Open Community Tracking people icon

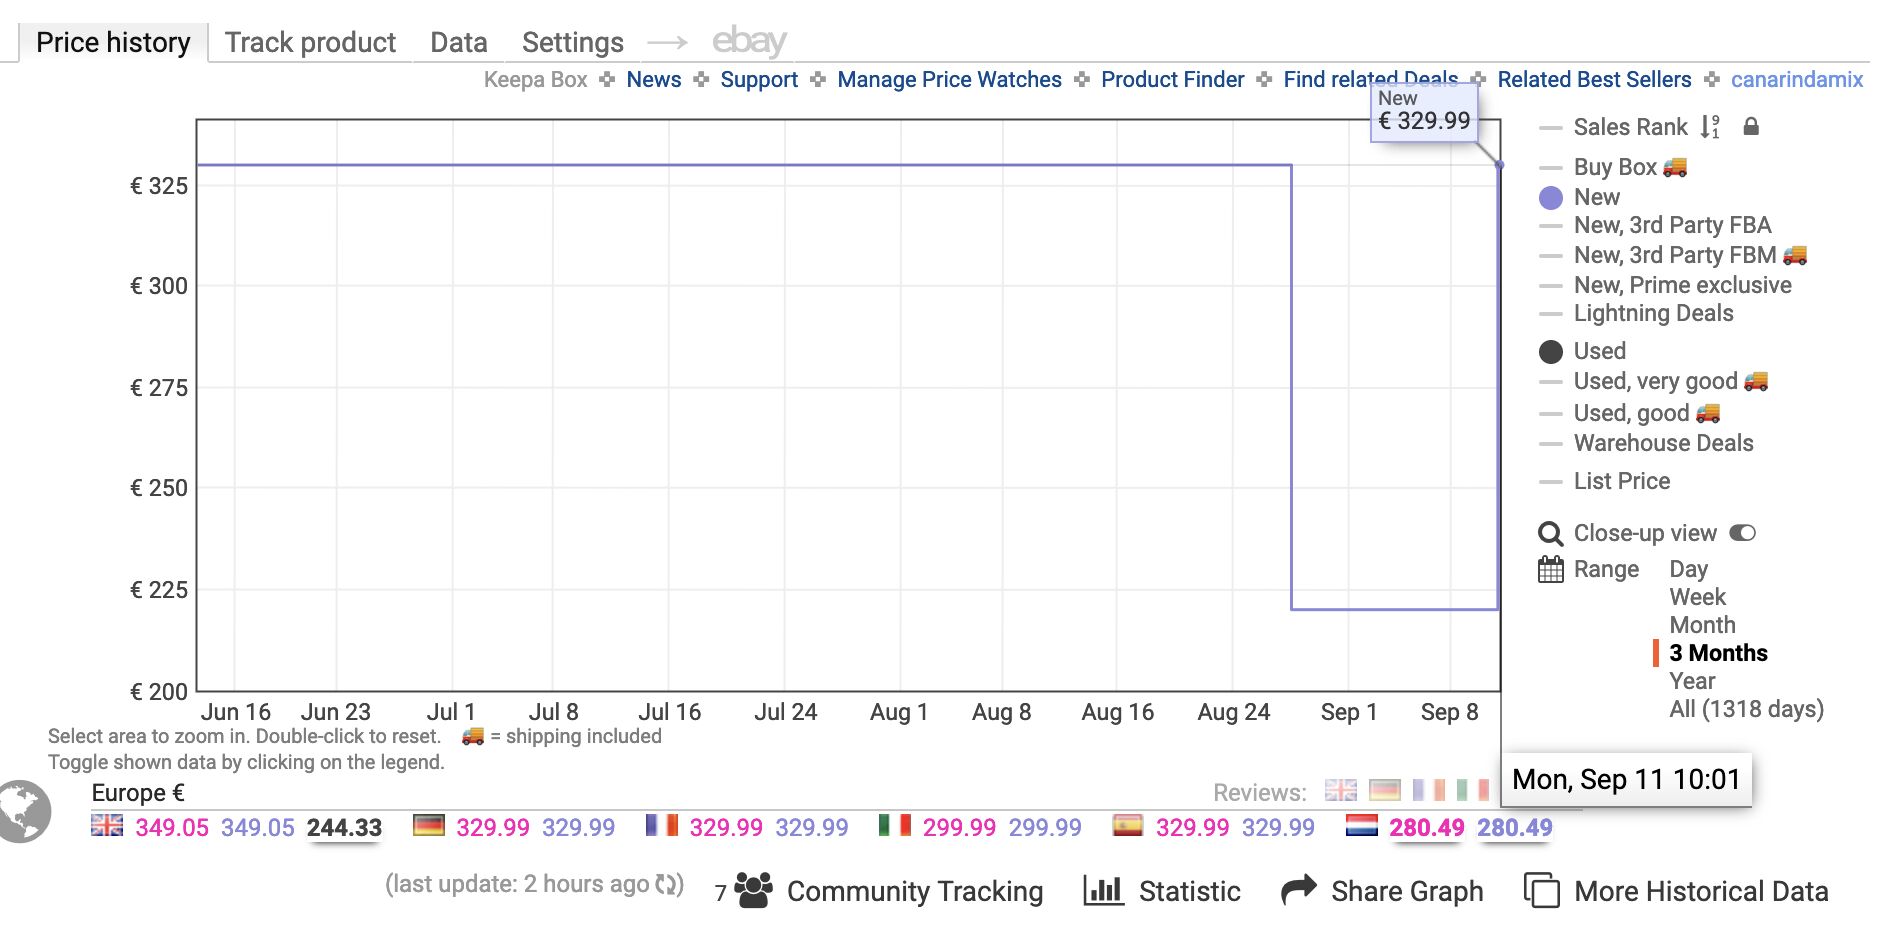(753, 890)
